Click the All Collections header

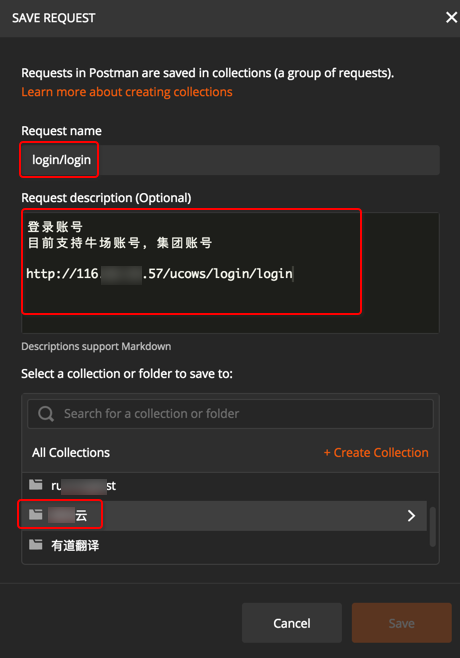coord(71,452)
